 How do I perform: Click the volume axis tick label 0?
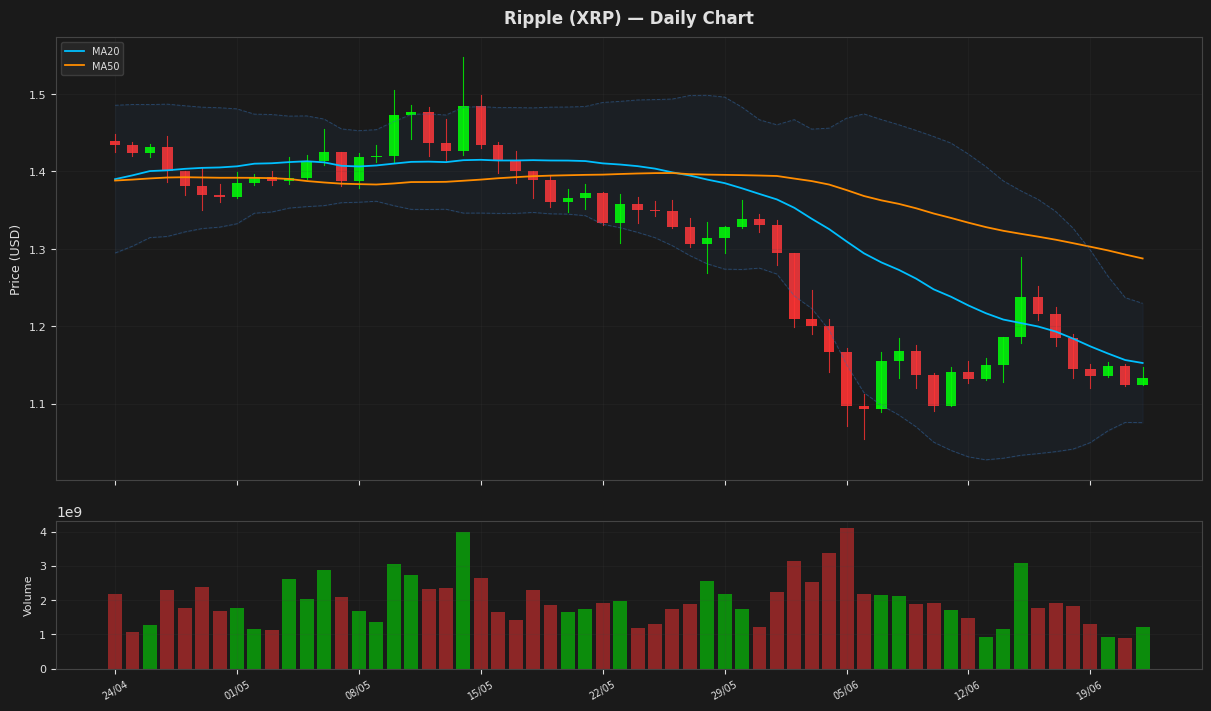pos(44,669)
